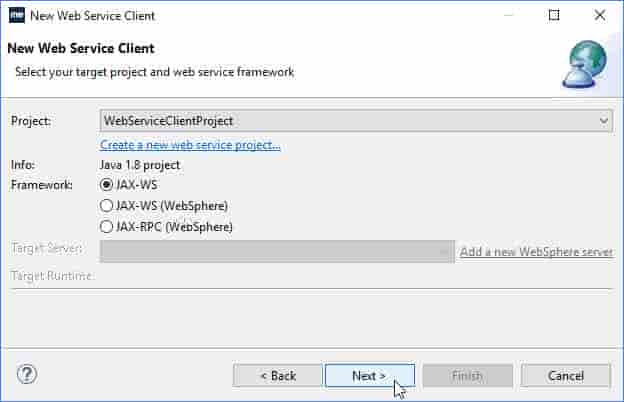
Task: Click the Cancel button
Action: (x=566, y=375)
